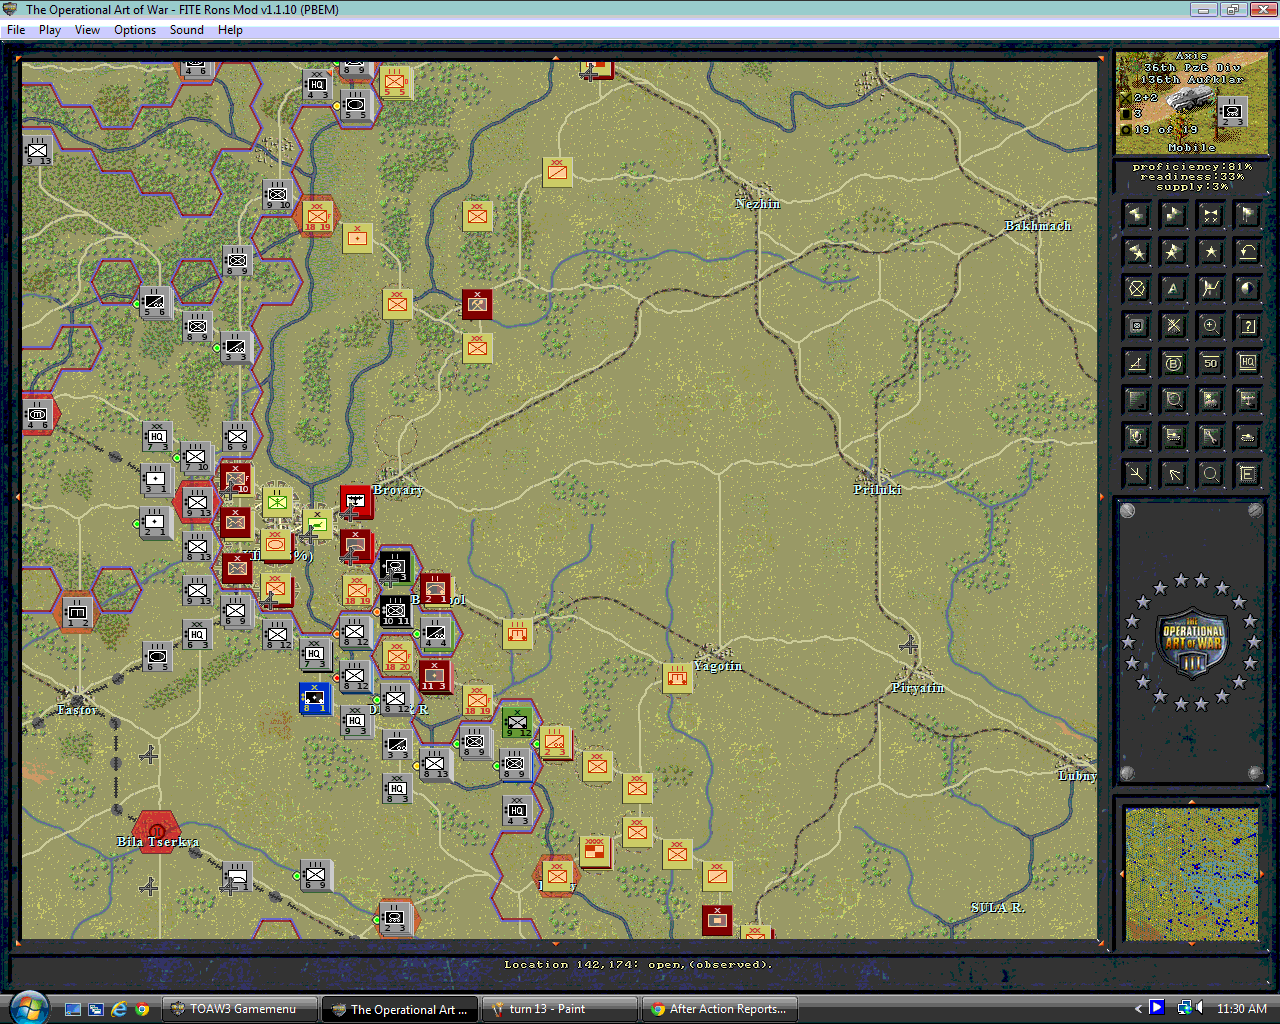Click the circled B icon
The width and height of the screenshot is (1280, 1024).
1173,363
